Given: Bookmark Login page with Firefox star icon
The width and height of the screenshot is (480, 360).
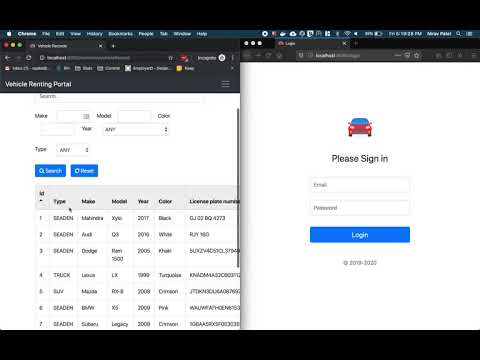Looking at the screenshot, I should (417, 55).
